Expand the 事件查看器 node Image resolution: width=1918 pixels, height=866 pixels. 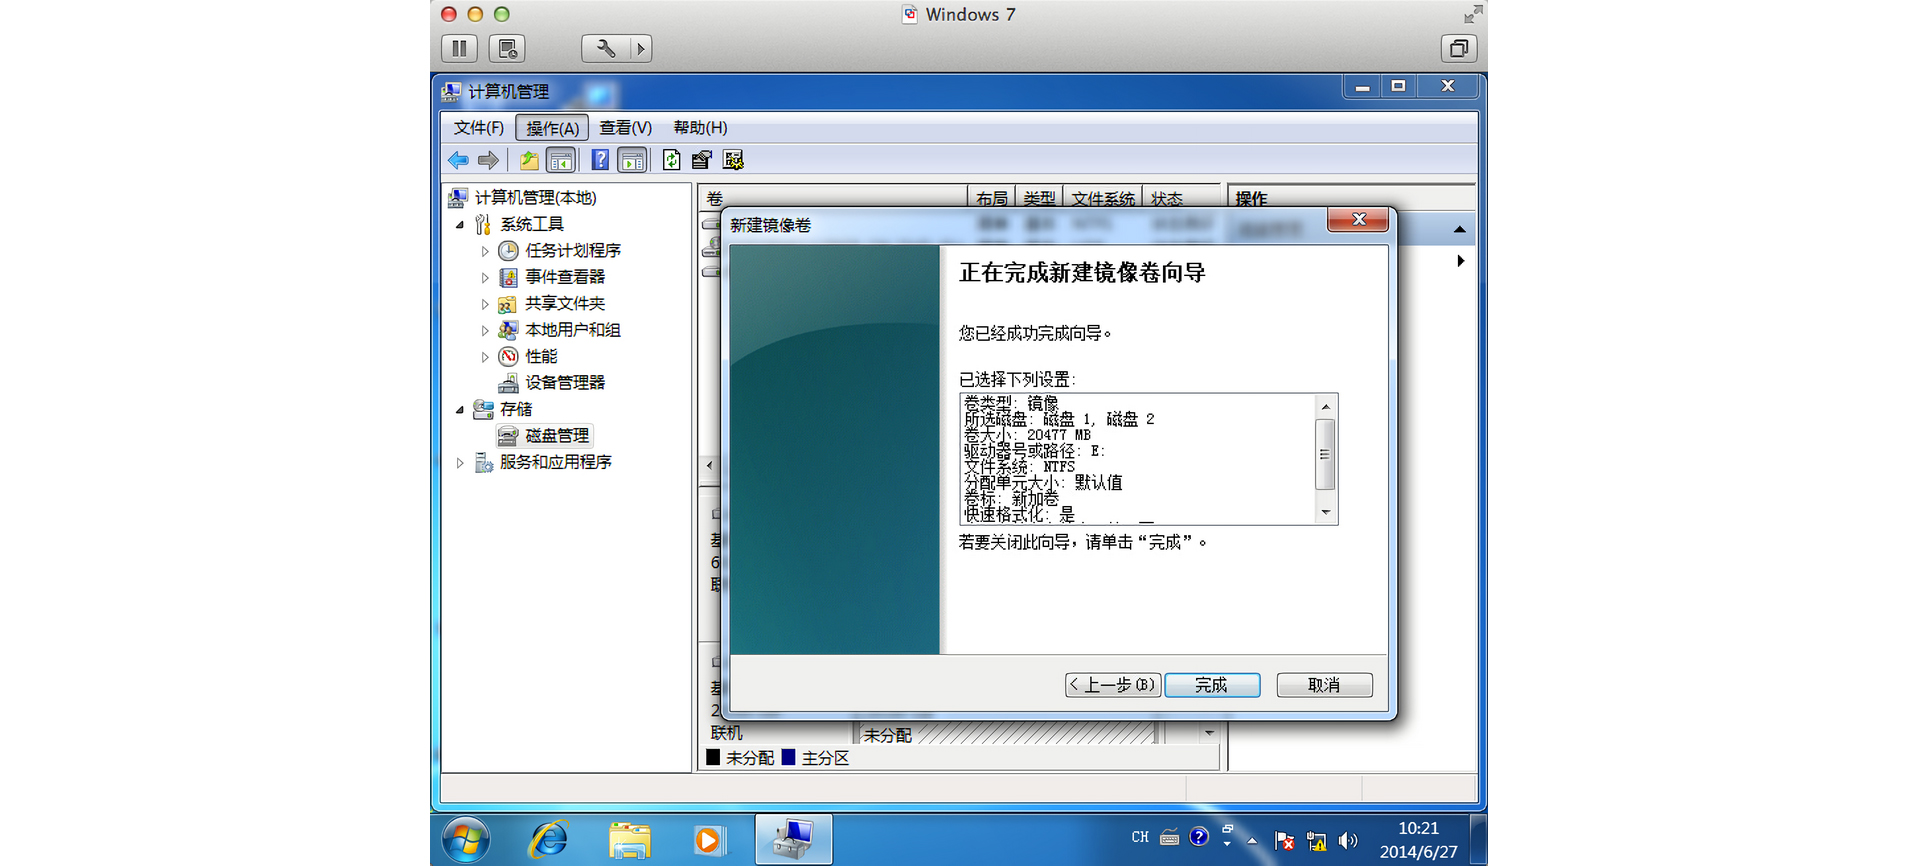[485, 278]
